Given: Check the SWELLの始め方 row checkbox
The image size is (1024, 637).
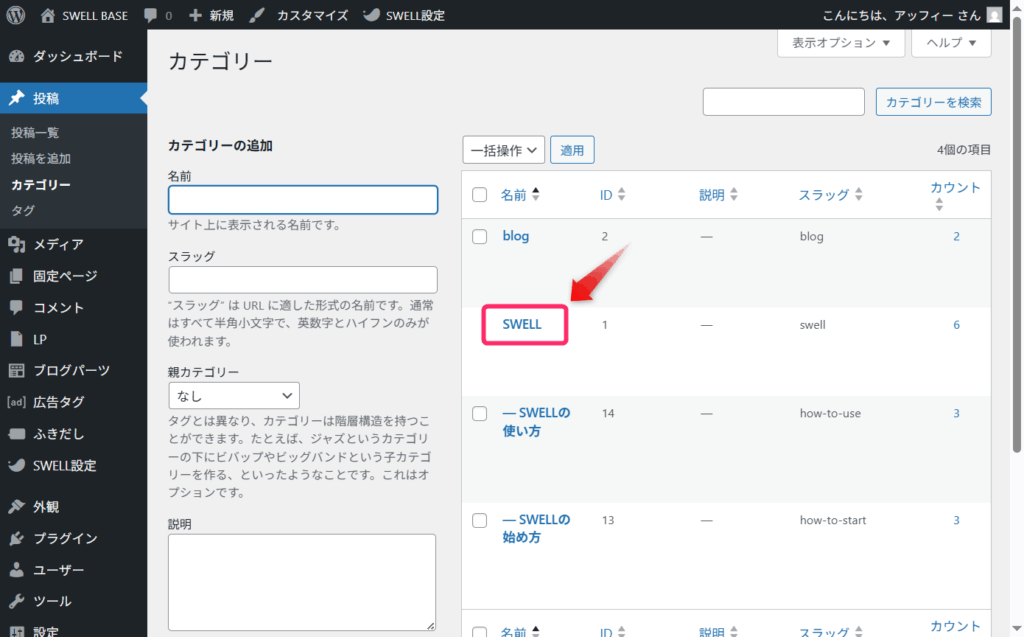Looking at the screenshot, I should pyautogui.click(x=479, y=521).
